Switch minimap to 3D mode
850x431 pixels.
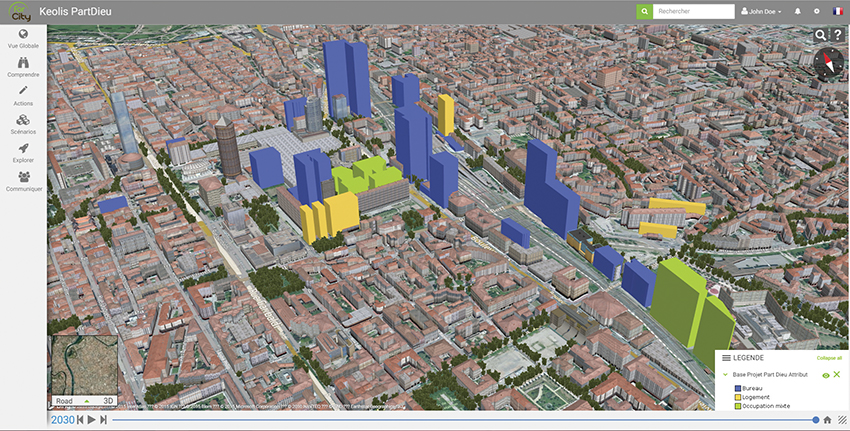pyautogui.click(x=108, y=401)
